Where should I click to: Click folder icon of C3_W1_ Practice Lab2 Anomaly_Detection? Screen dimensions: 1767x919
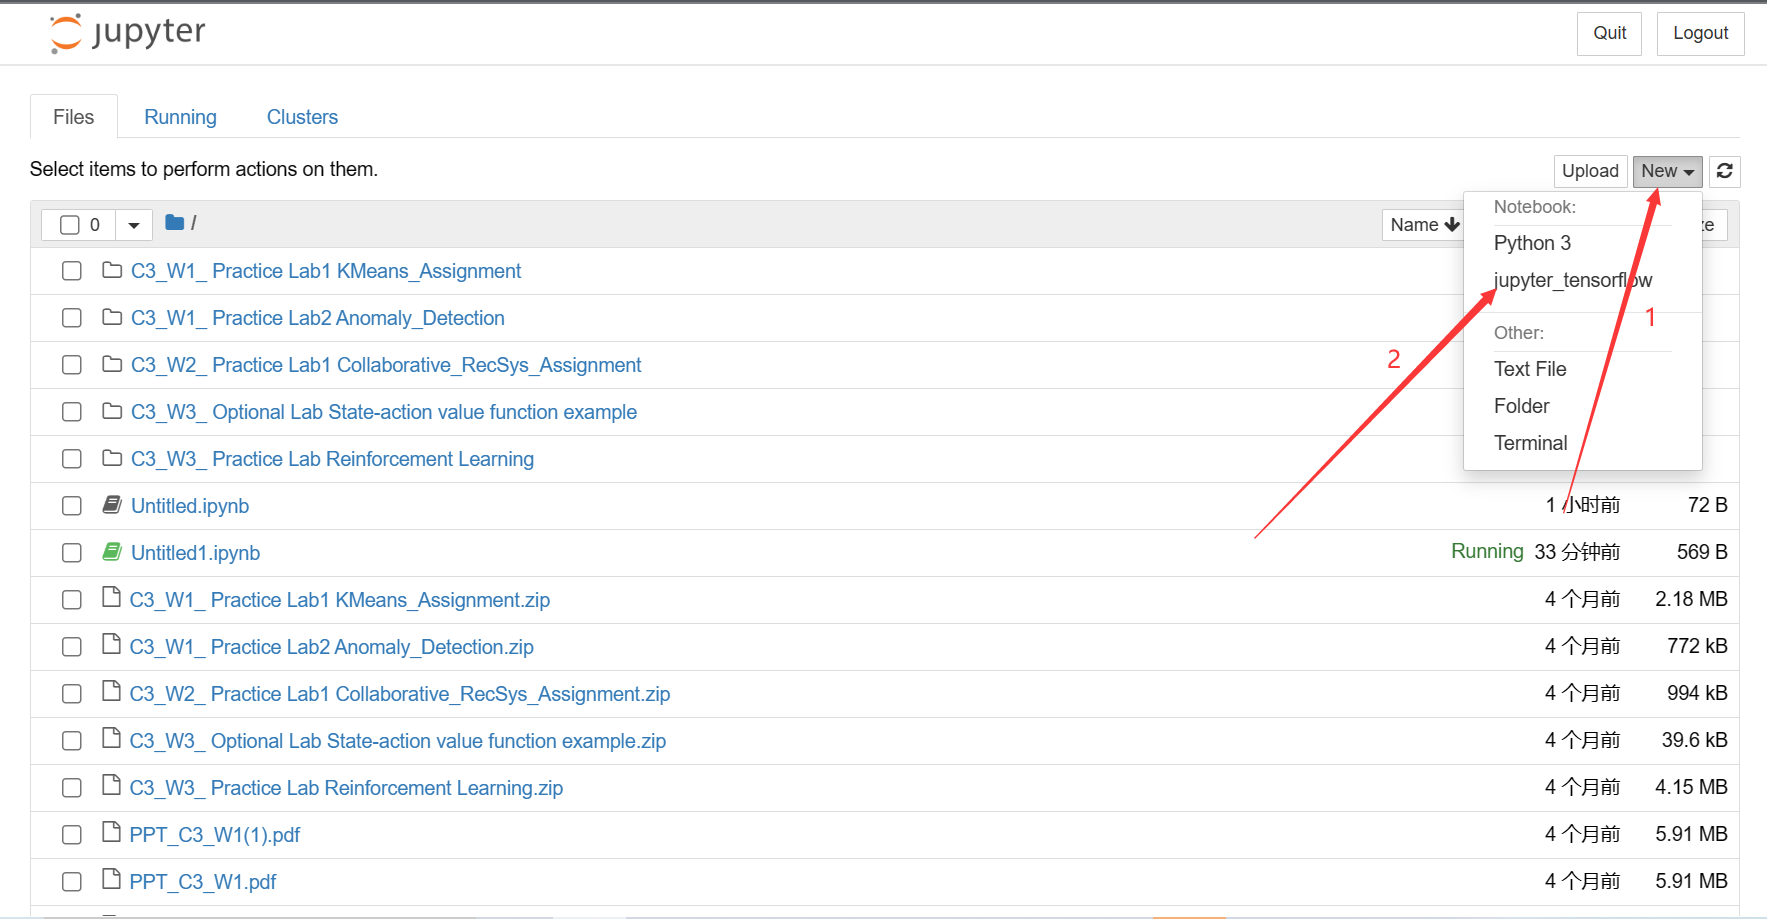(x=112, y=317)
